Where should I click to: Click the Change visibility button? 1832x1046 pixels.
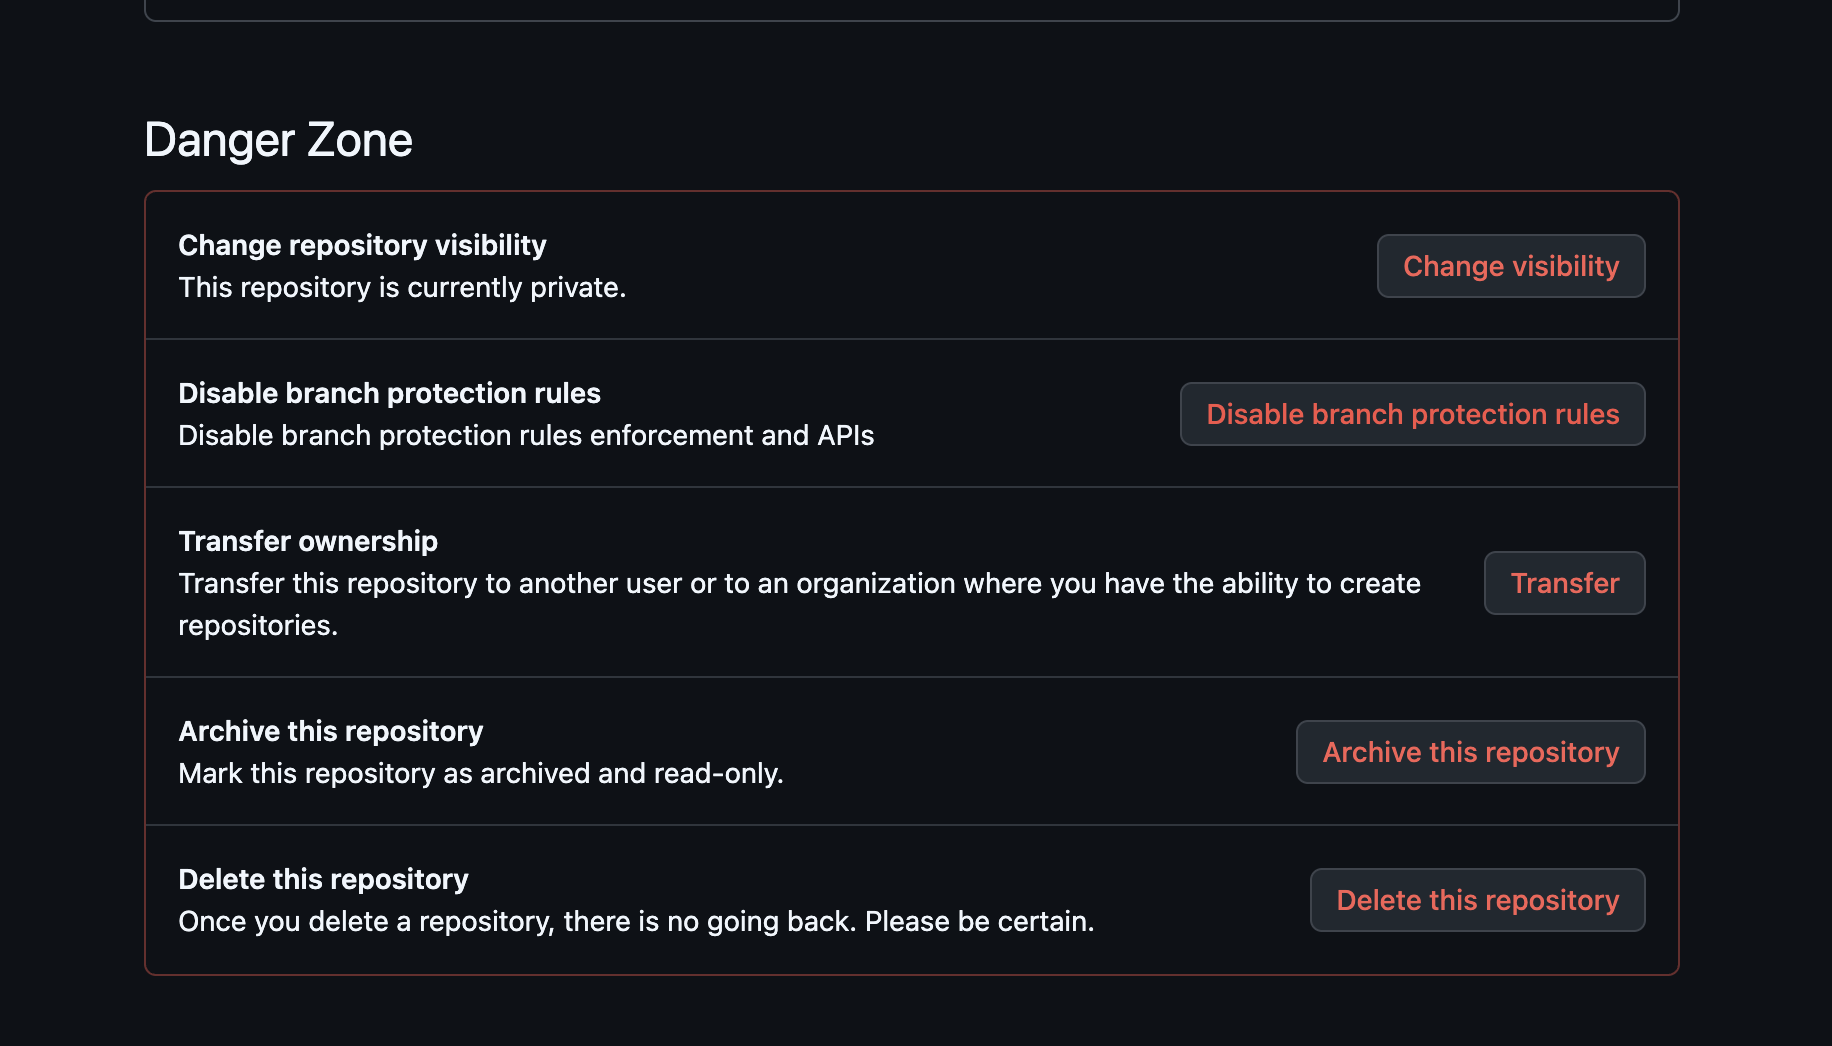(1510, 266)
